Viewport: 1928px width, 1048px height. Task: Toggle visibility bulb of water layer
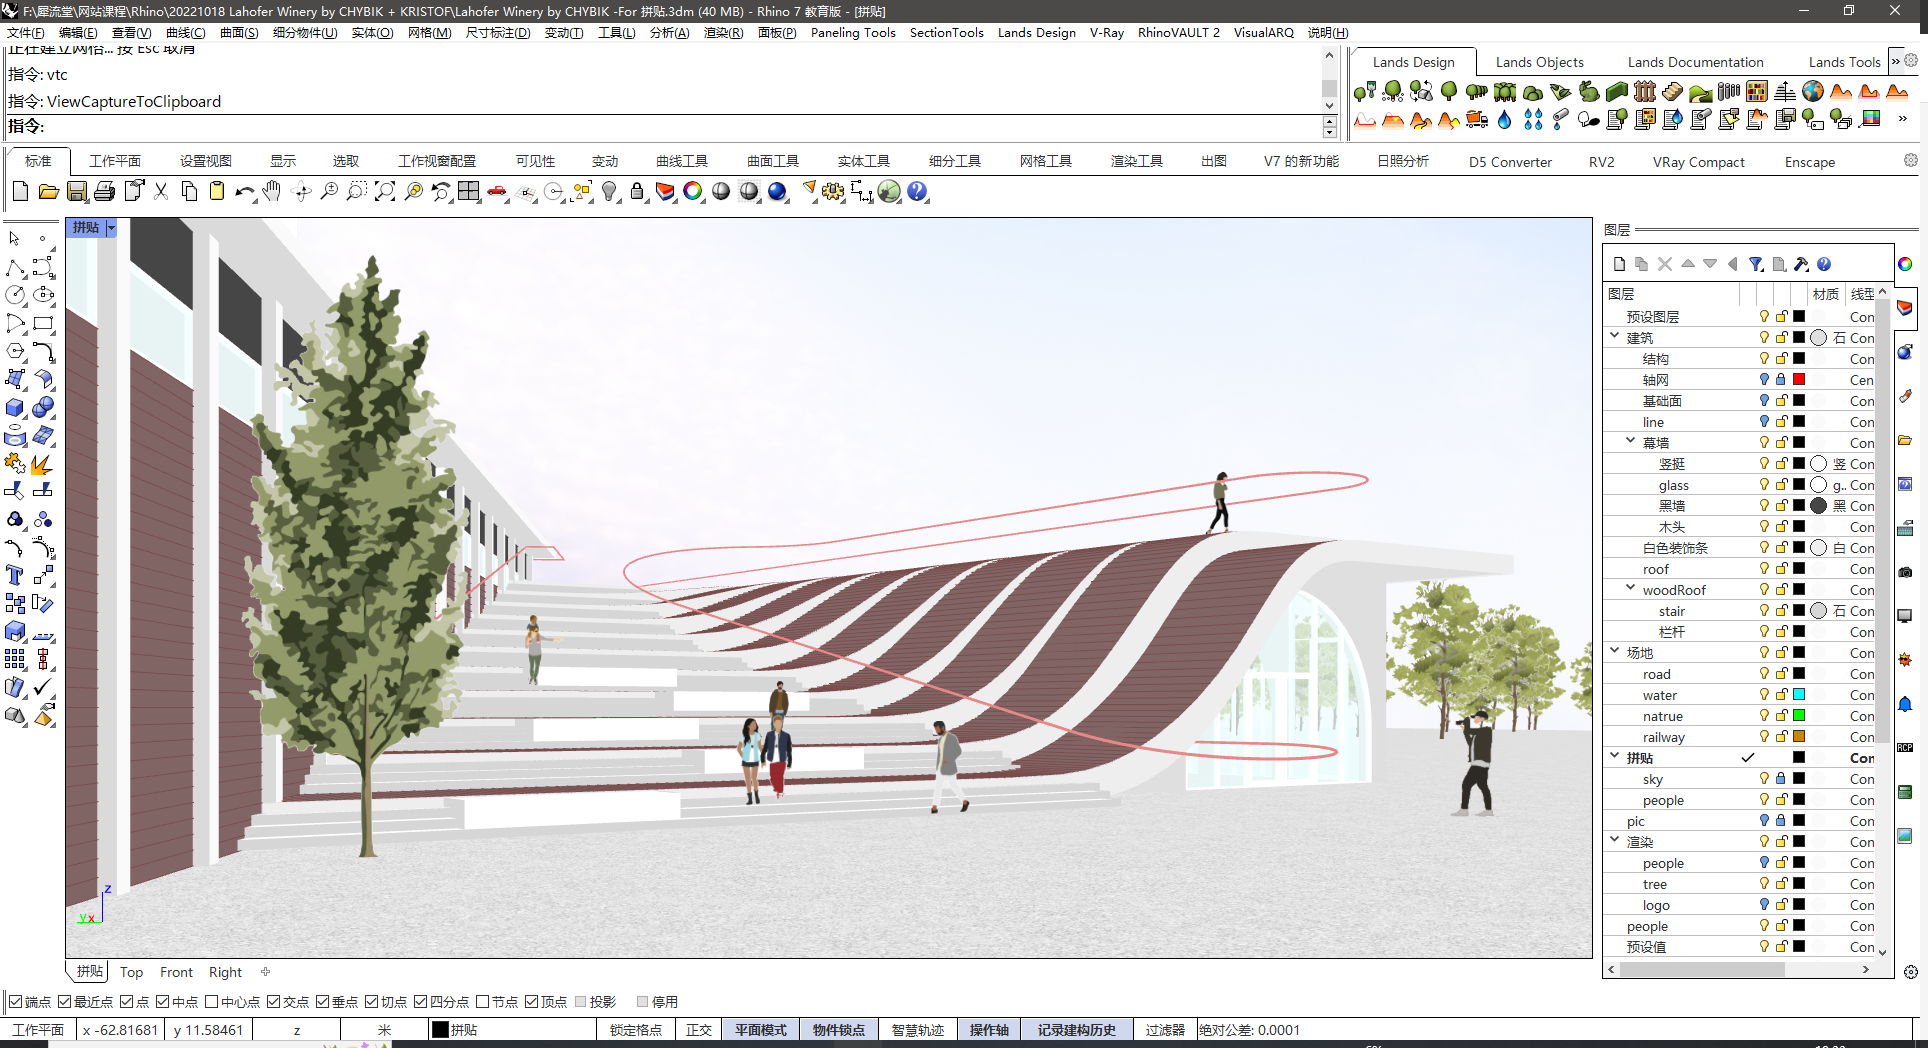1764,694
